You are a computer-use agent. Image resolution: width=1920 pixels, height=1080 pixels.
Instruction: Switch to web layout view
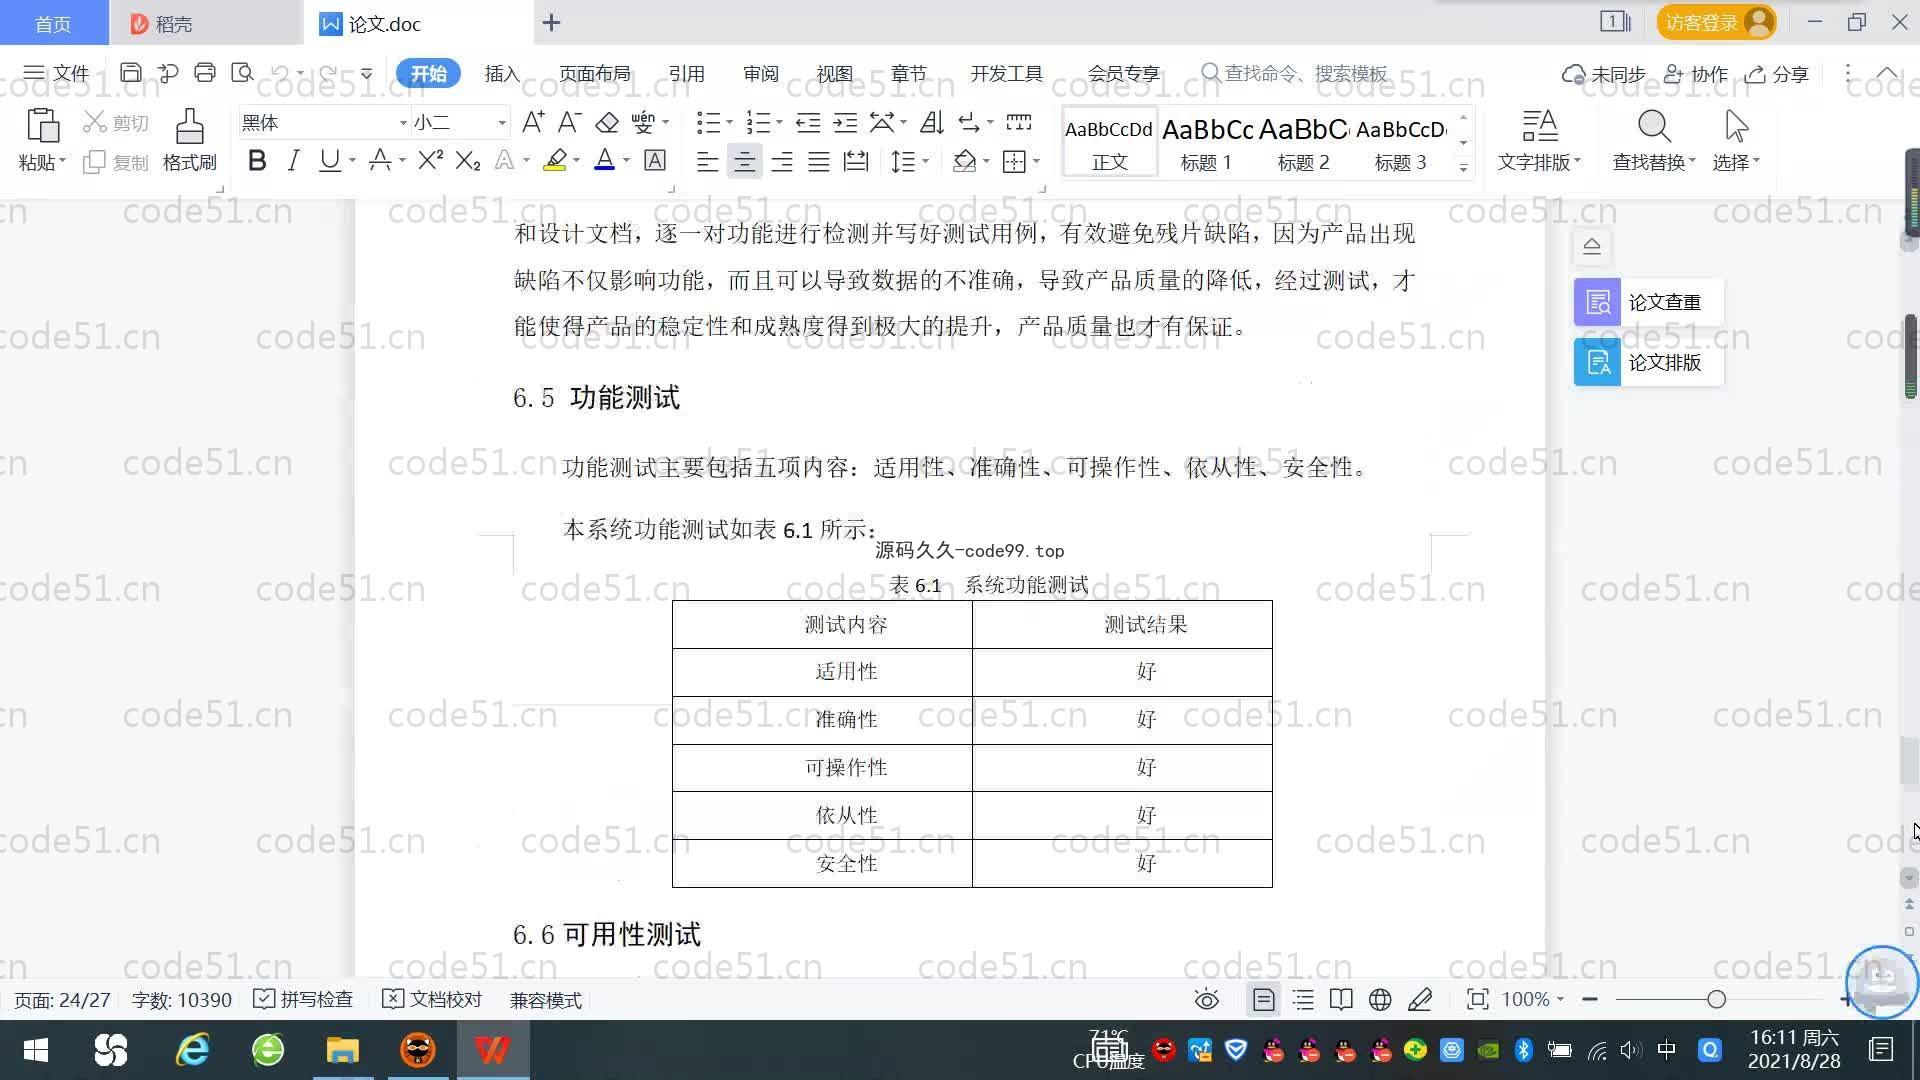[1380, 1000]
